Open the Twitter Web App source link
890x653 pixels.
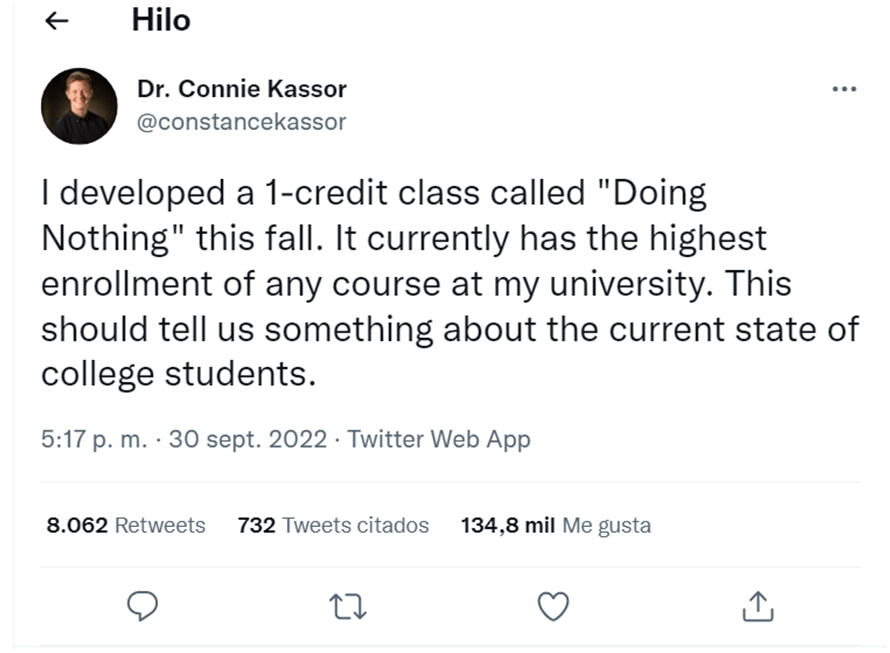439,438
